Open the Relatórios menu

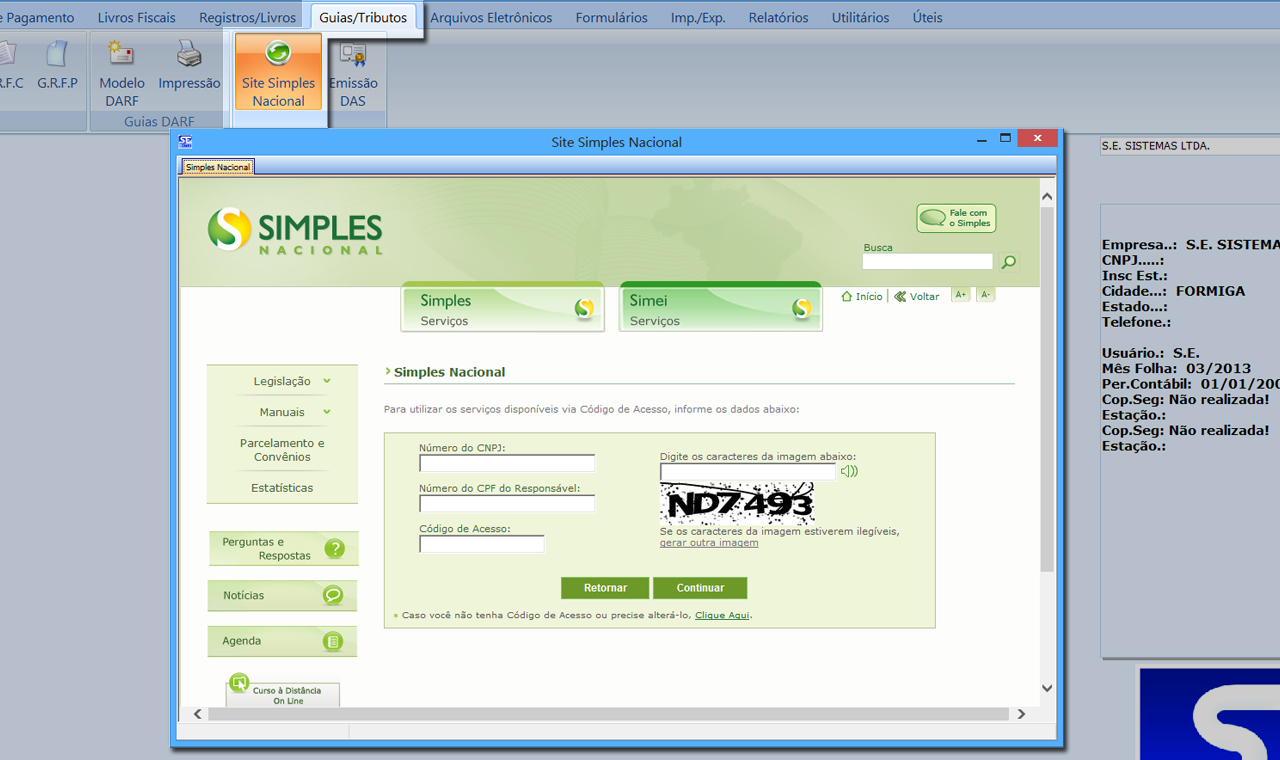click(x=778, y=17)
